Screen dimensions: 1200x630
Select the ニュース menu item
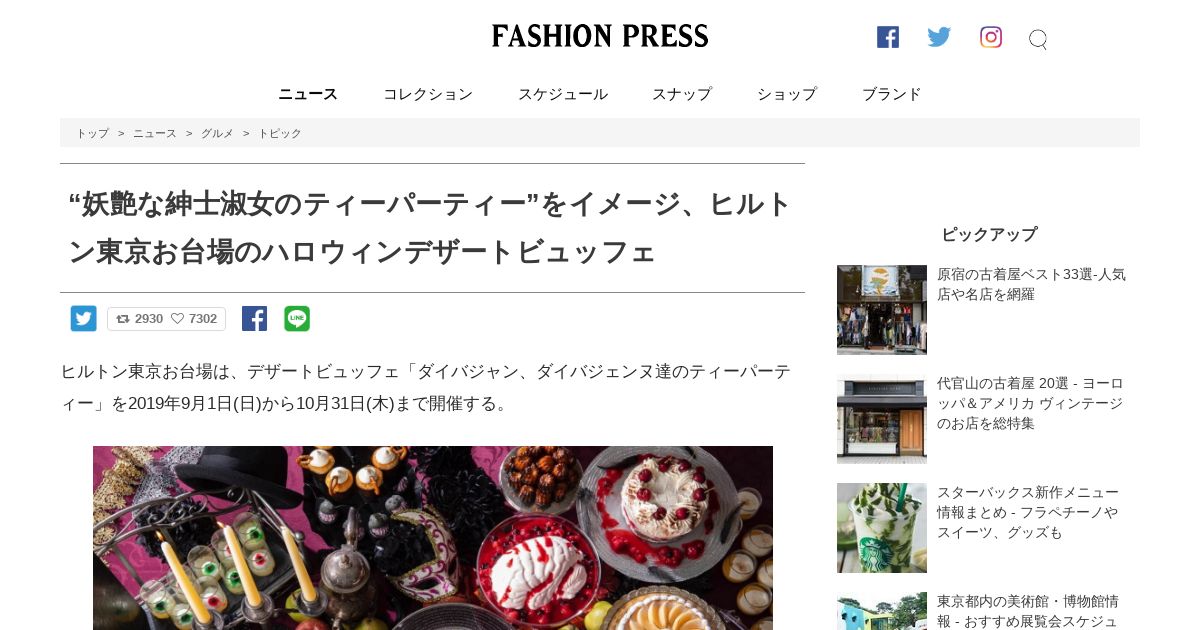(308, 94)
